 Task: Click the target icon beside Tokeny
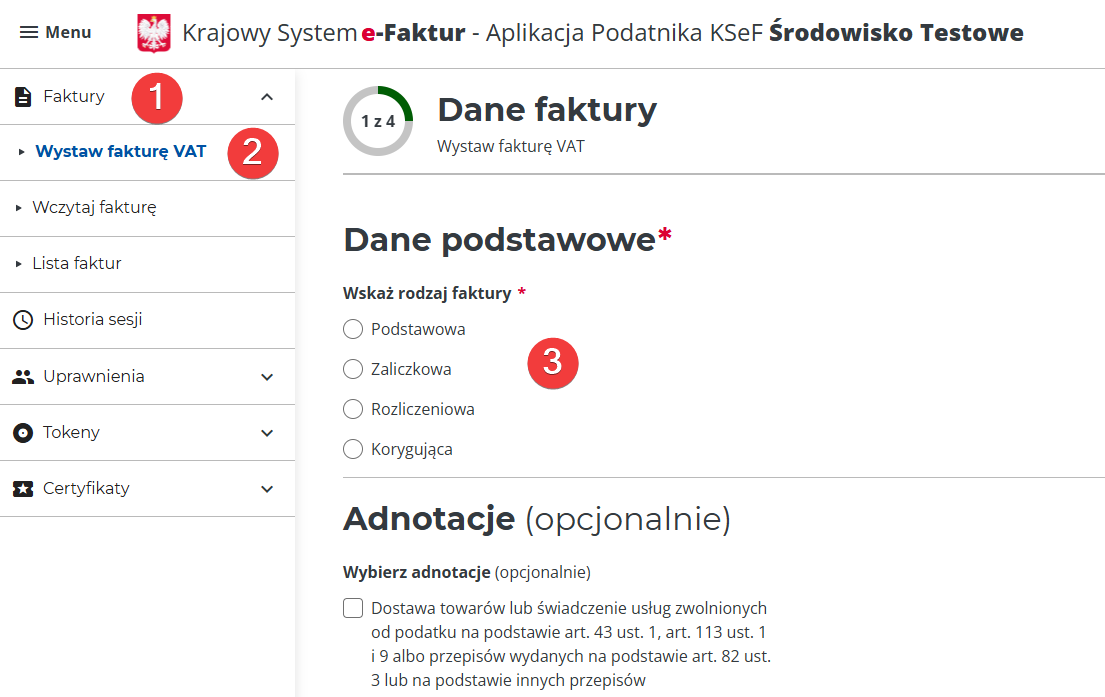tap(22, 432)
